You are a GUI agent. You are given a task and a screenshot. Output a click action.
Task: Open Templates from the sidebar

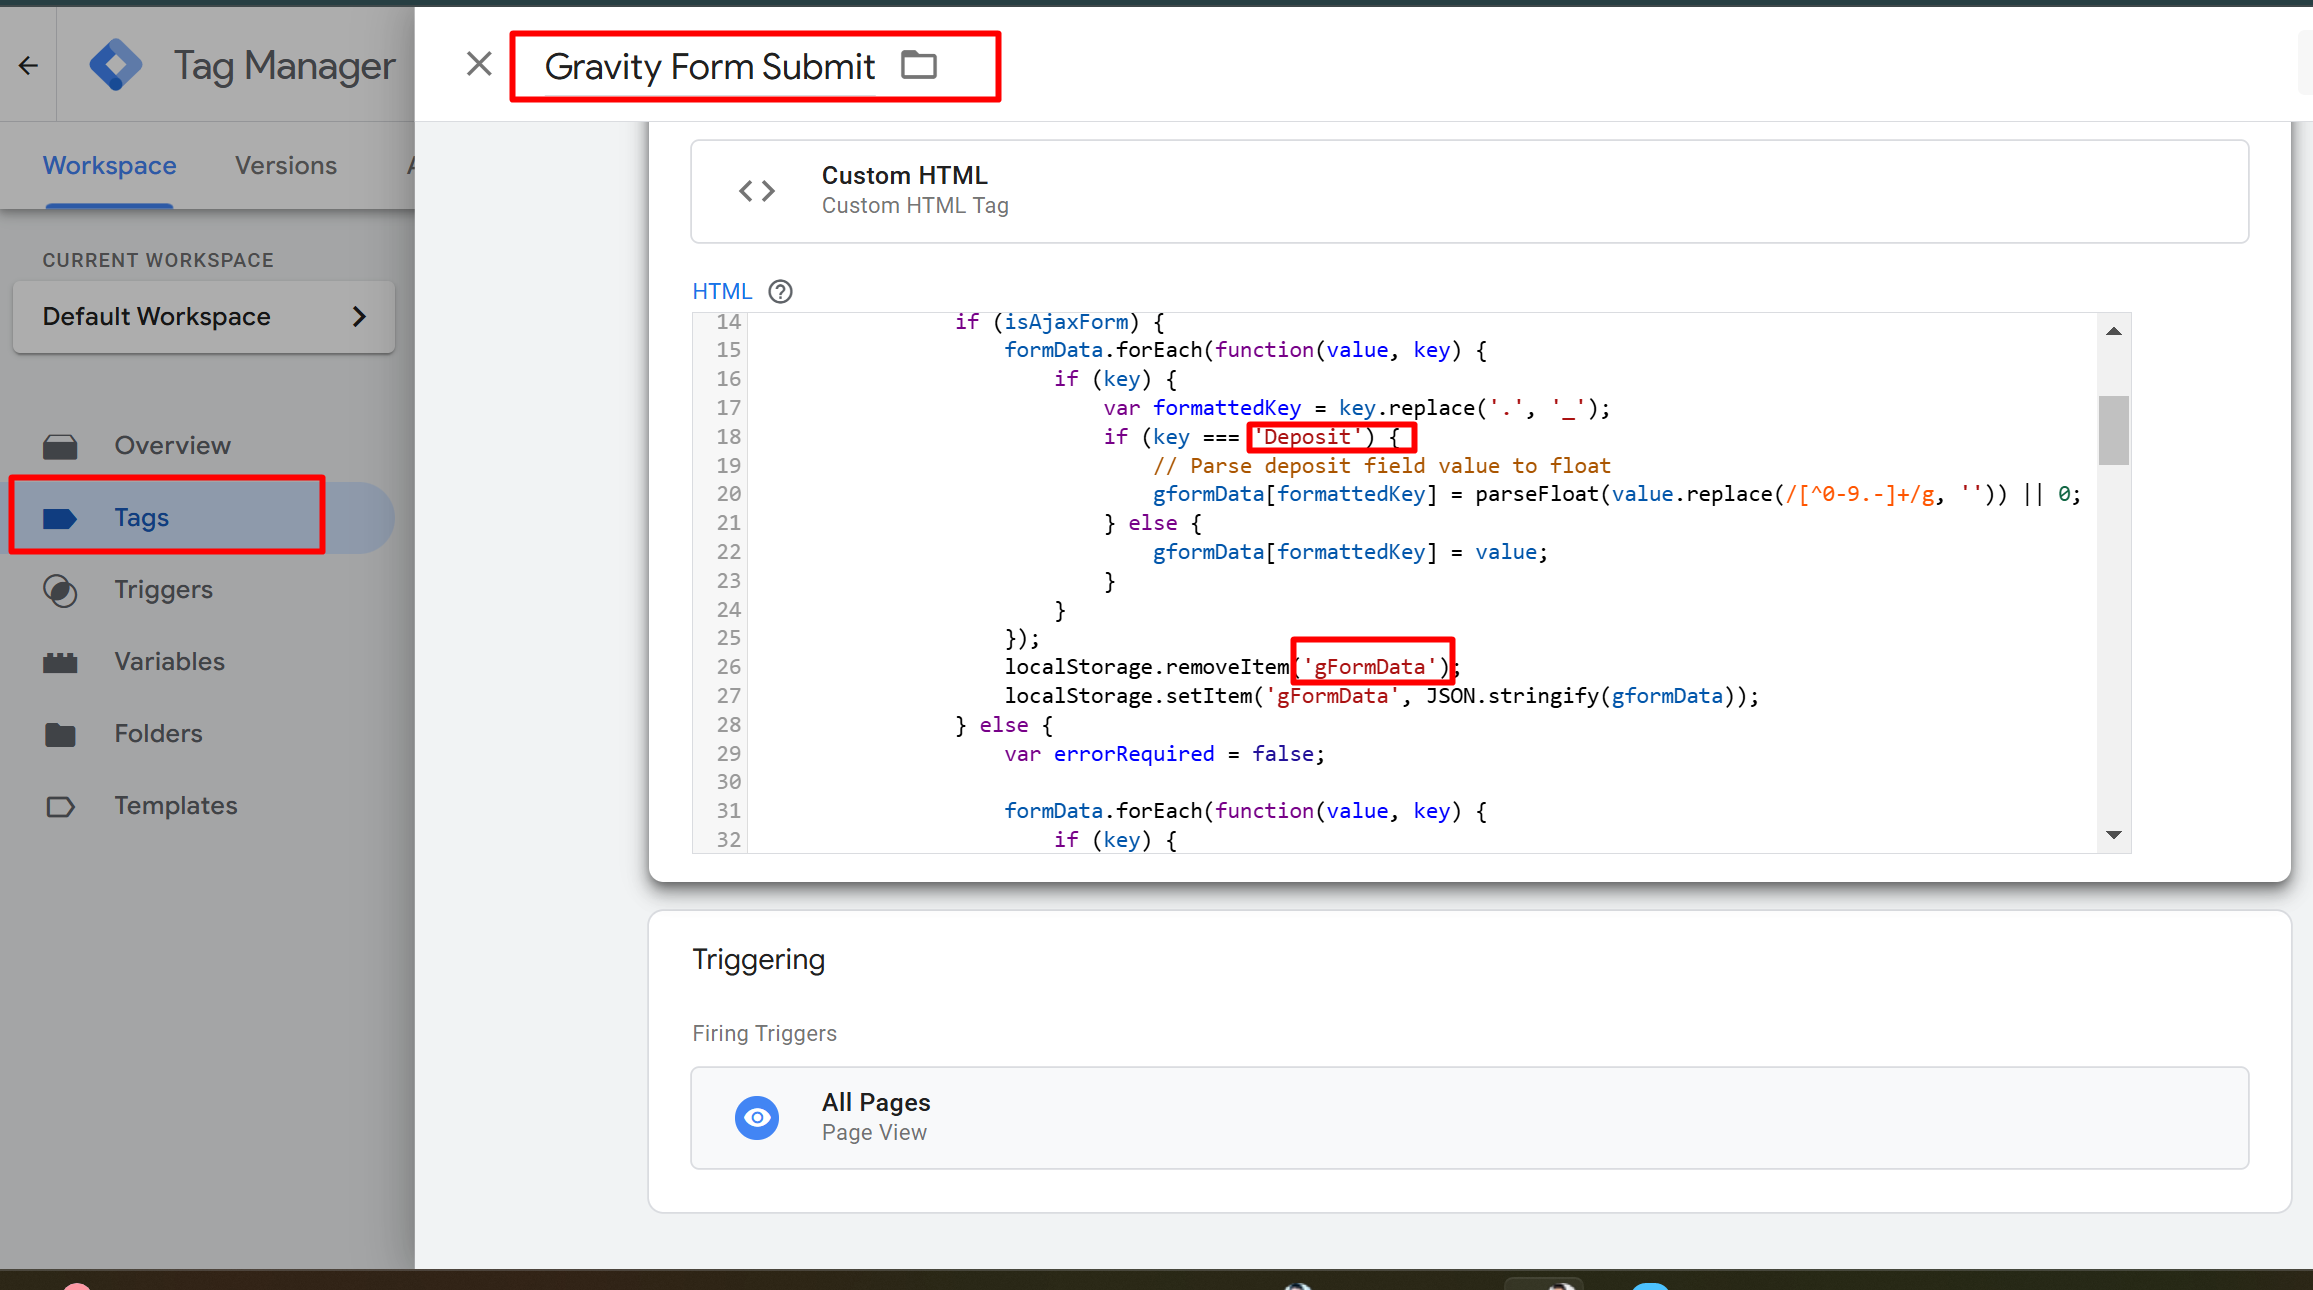175,806
